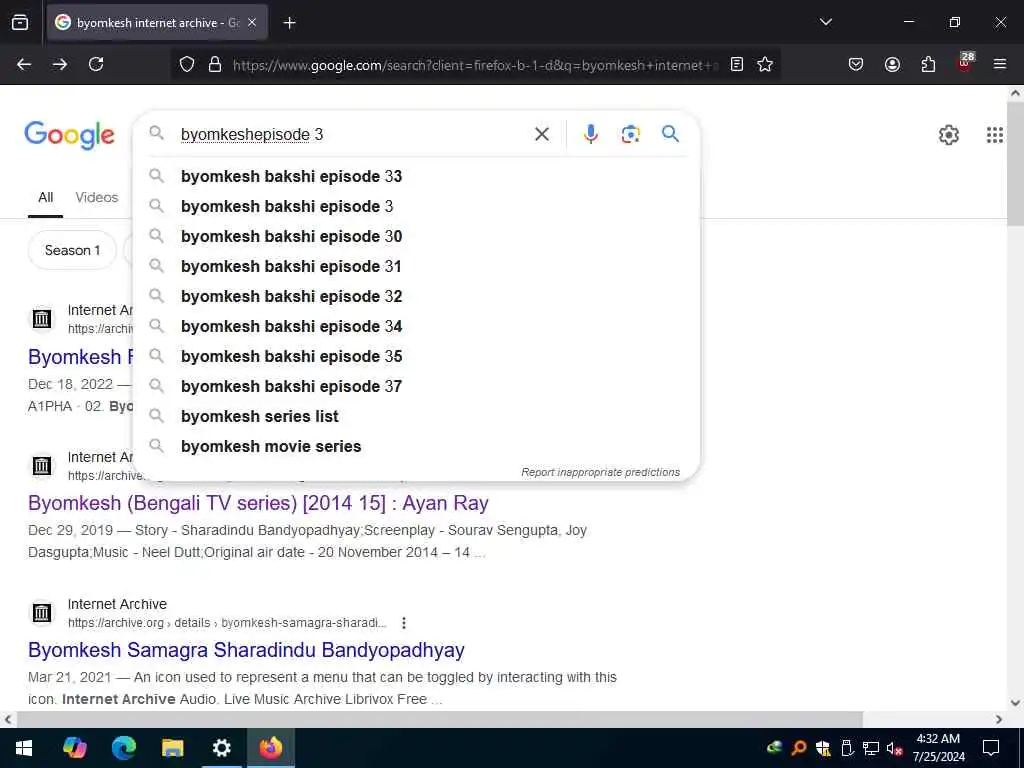The width and height of the screenshot is (1024, 768).
Task: Click the site security padlock icon
Action: click(215, 64)
